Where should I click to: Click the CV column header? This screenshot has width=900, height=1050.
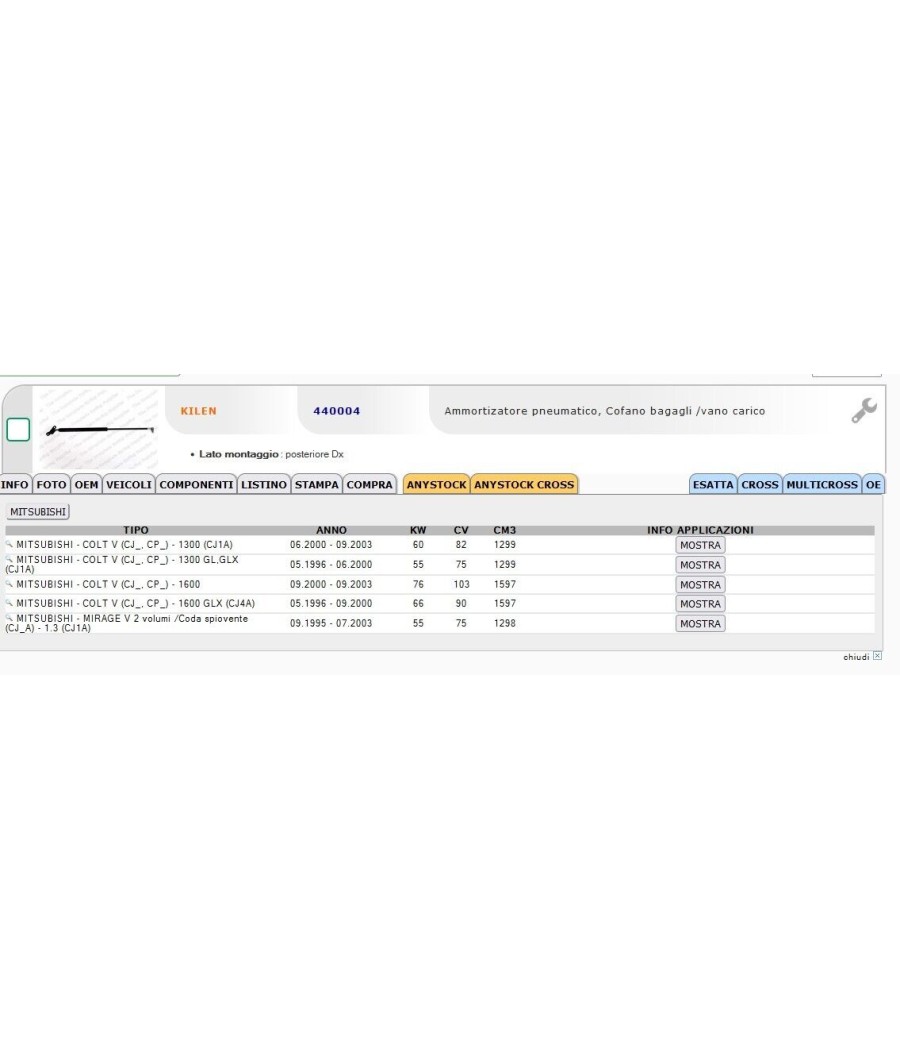click(461, 530)
